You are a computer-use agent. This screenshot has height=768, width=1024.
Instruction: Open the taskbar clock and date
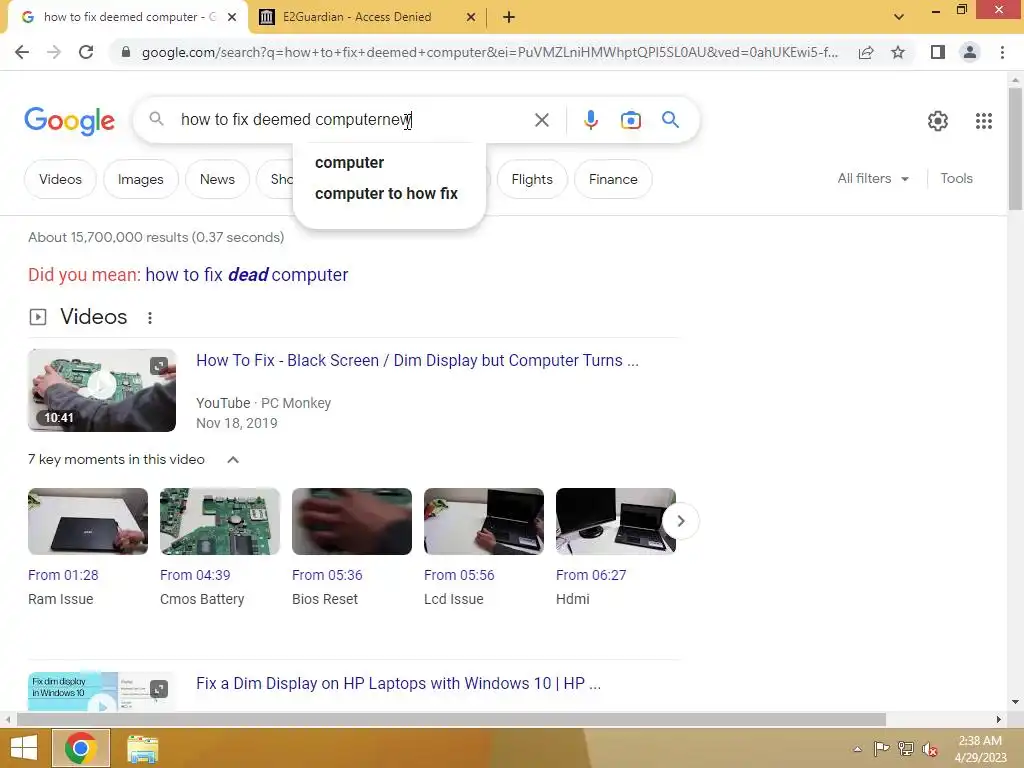(x=980, y=748)
